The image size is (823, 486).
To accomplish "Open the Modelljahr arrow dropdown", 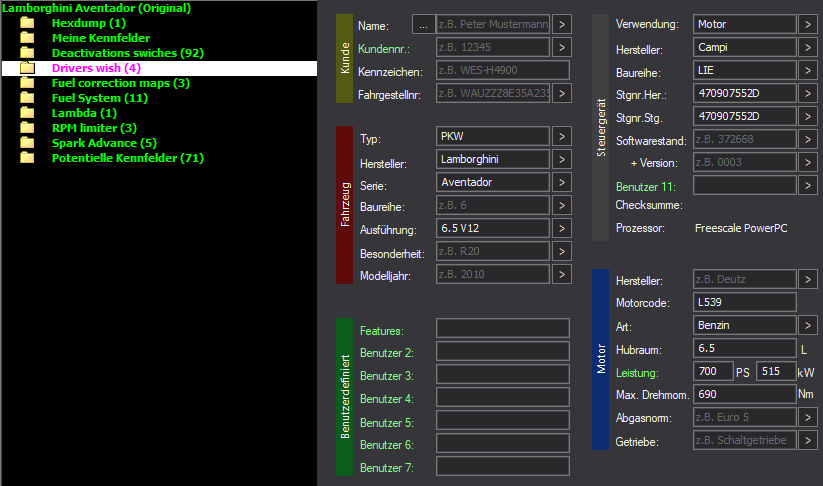I will coord(562,274).
